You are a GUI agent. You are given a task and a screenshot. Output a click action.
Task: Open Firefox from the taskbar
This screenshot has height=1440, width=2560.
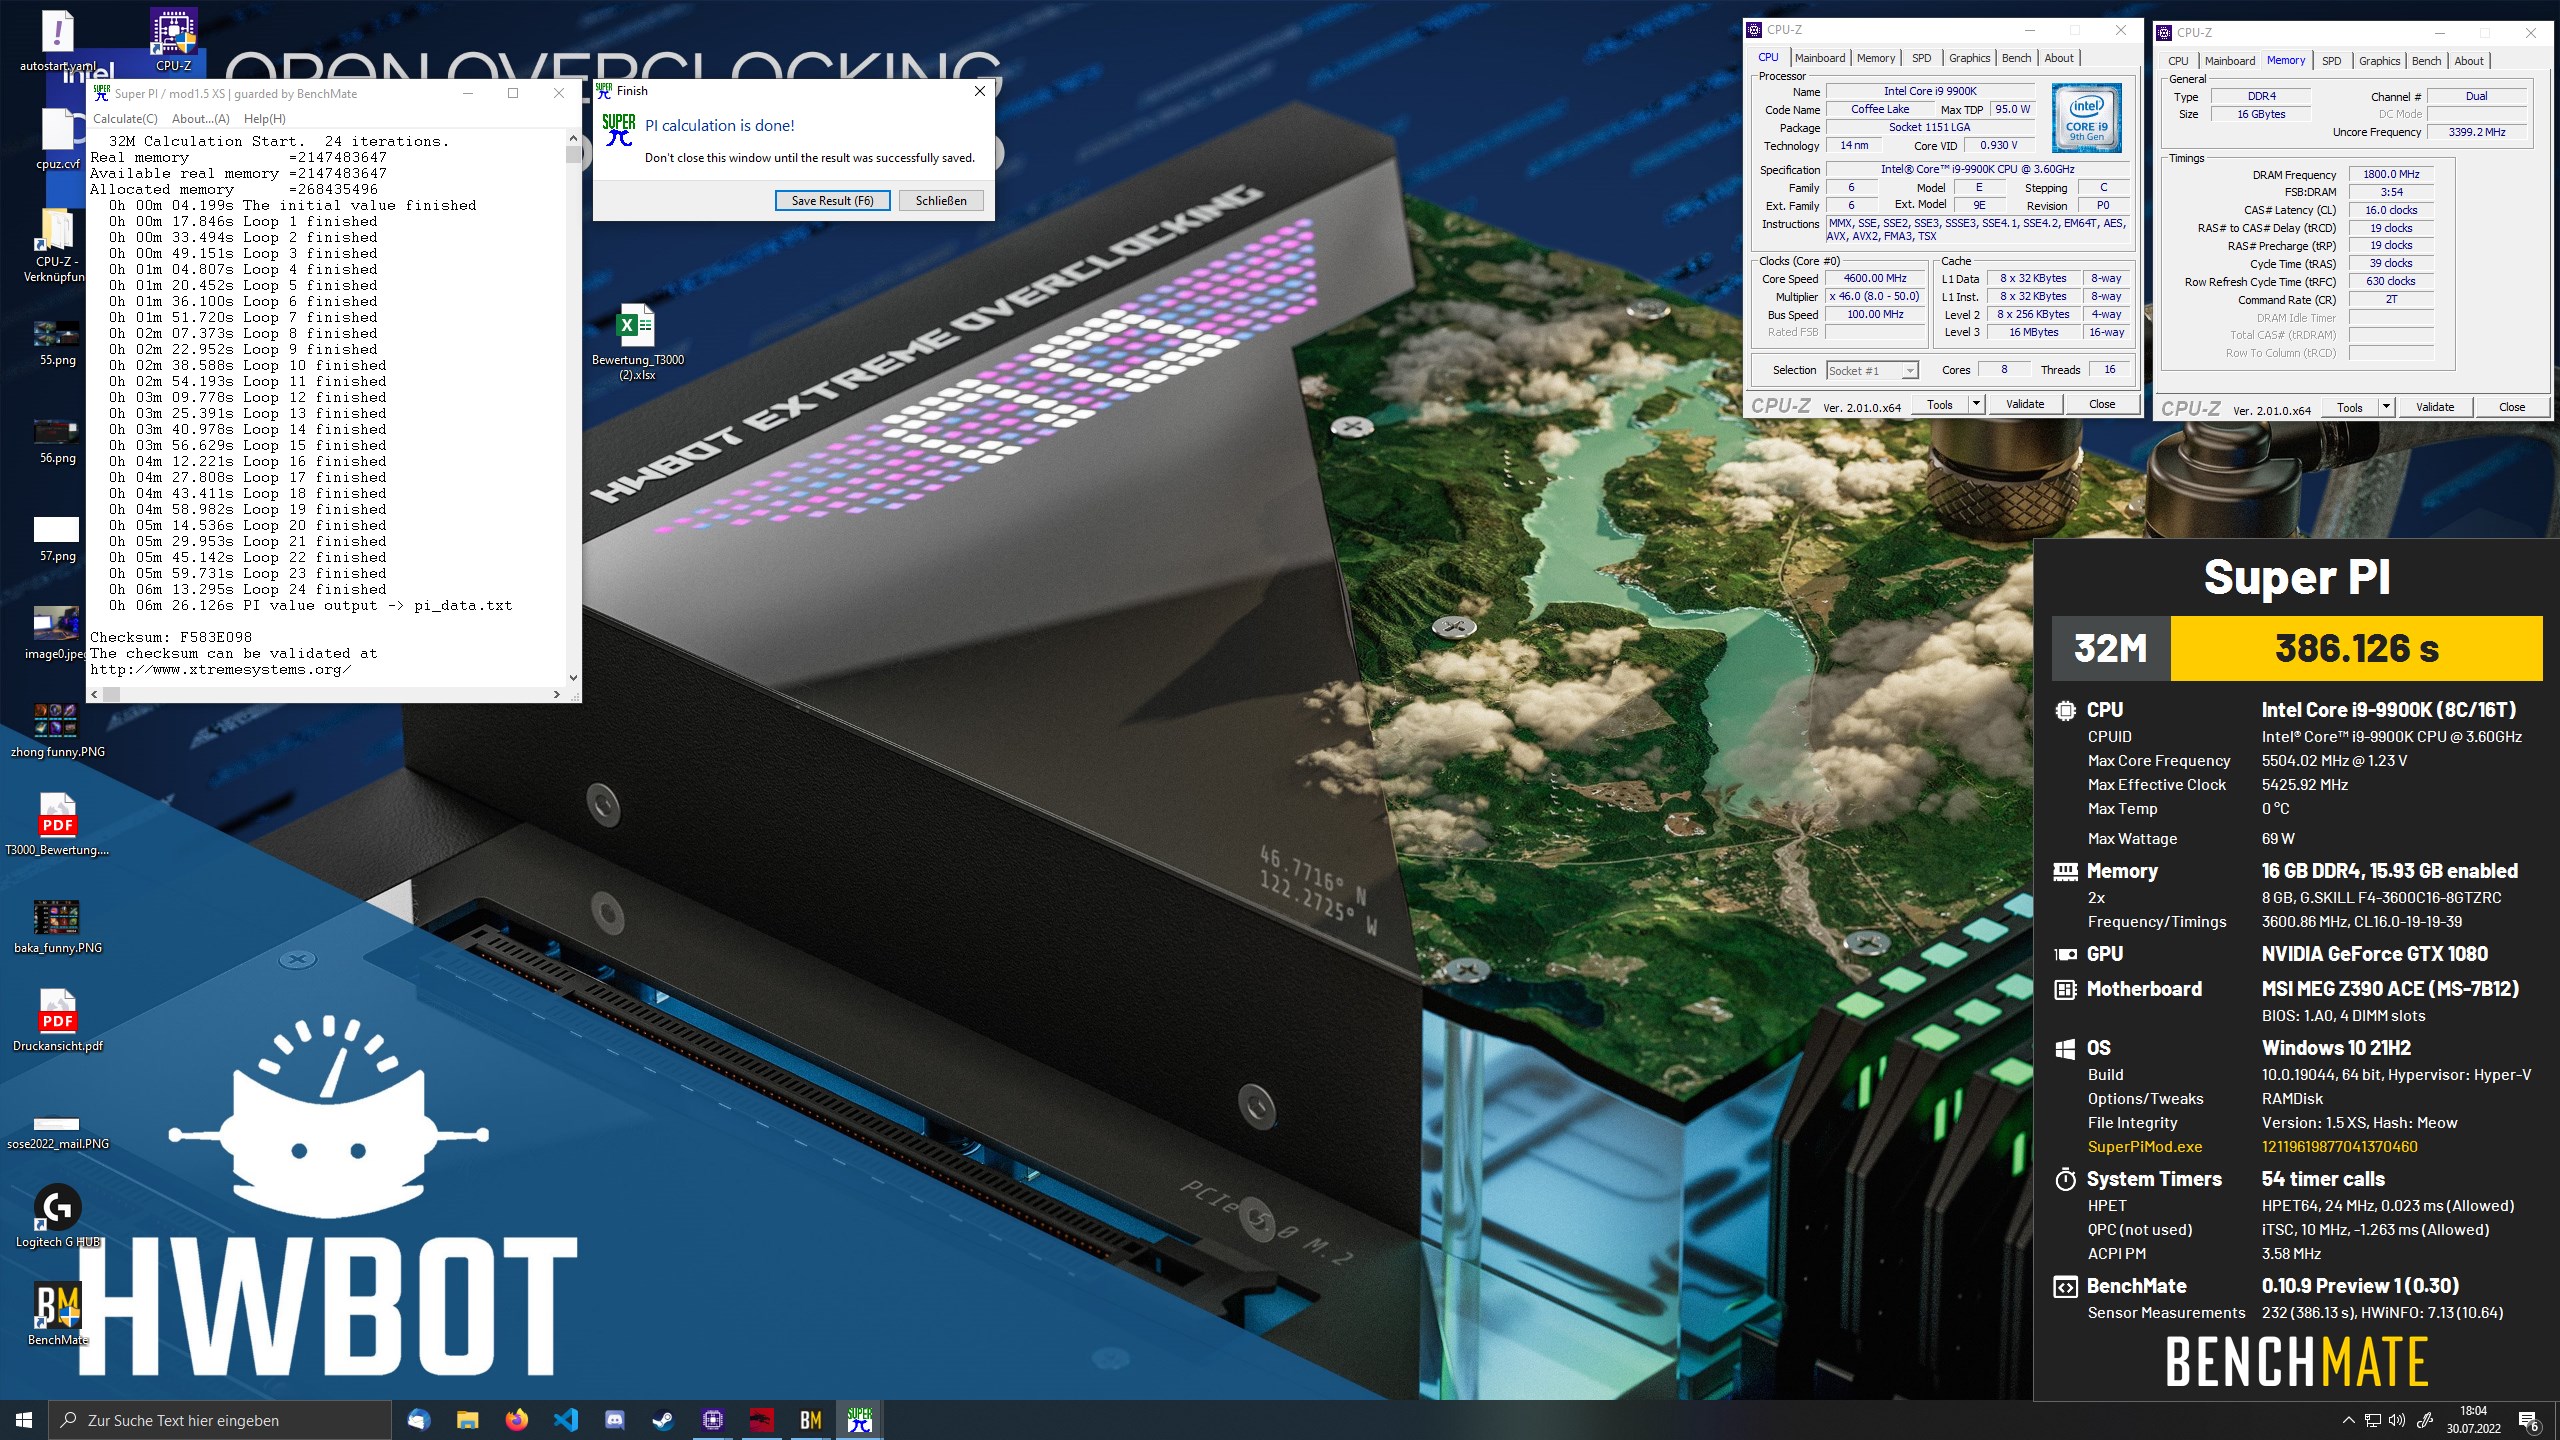pyautogui.click(x=517, y=1420)
